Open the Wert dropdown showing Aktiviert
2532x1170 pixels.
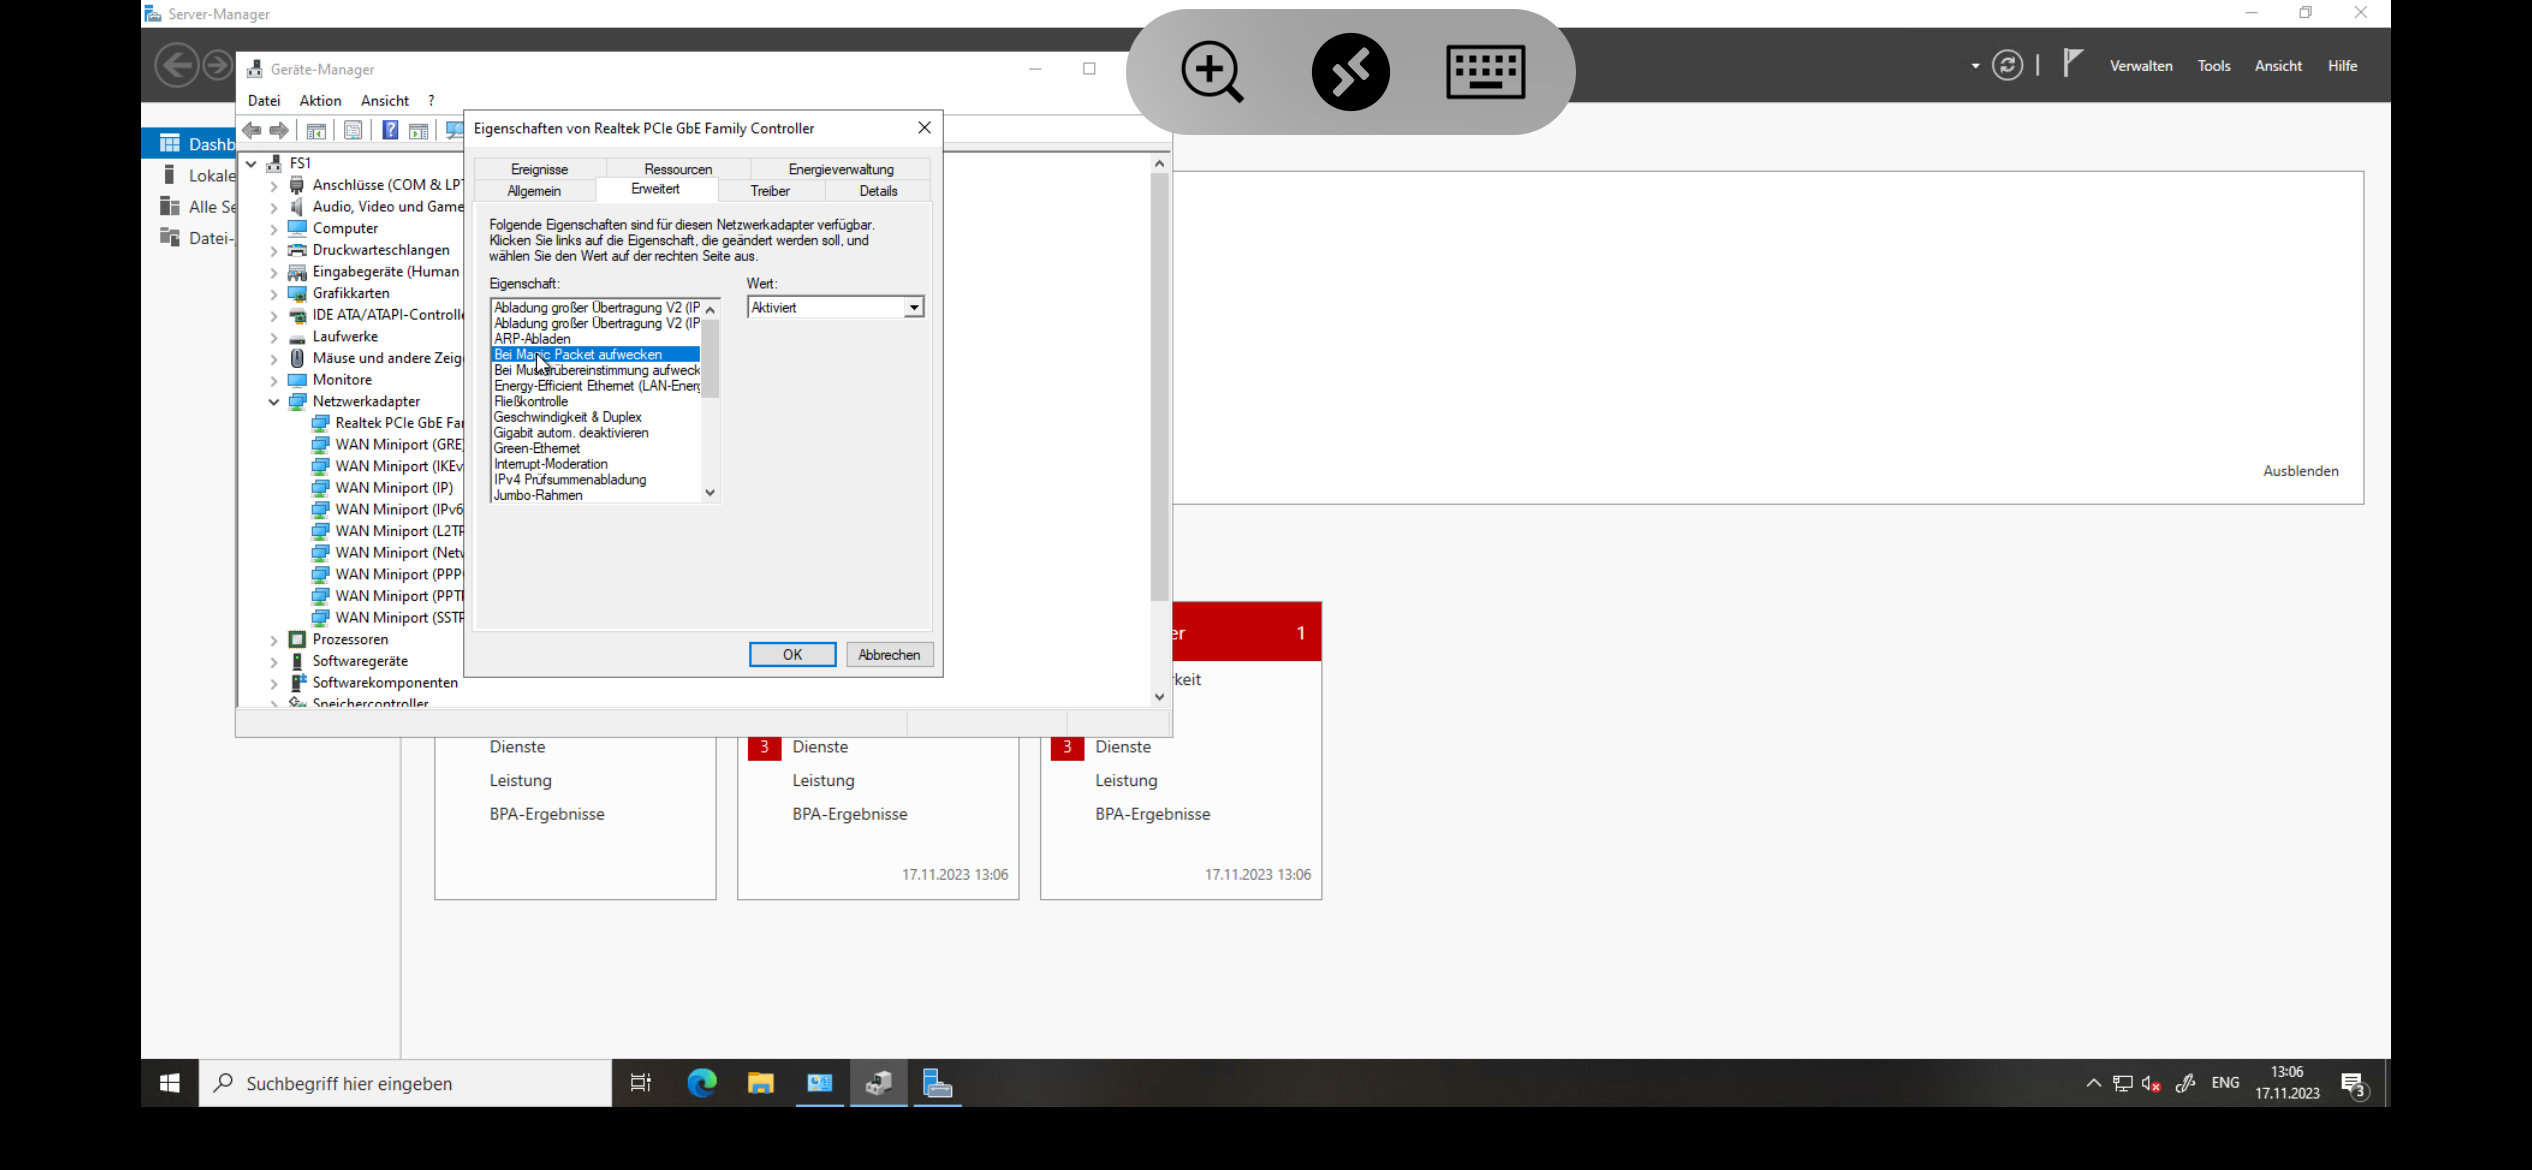(913, 308)
